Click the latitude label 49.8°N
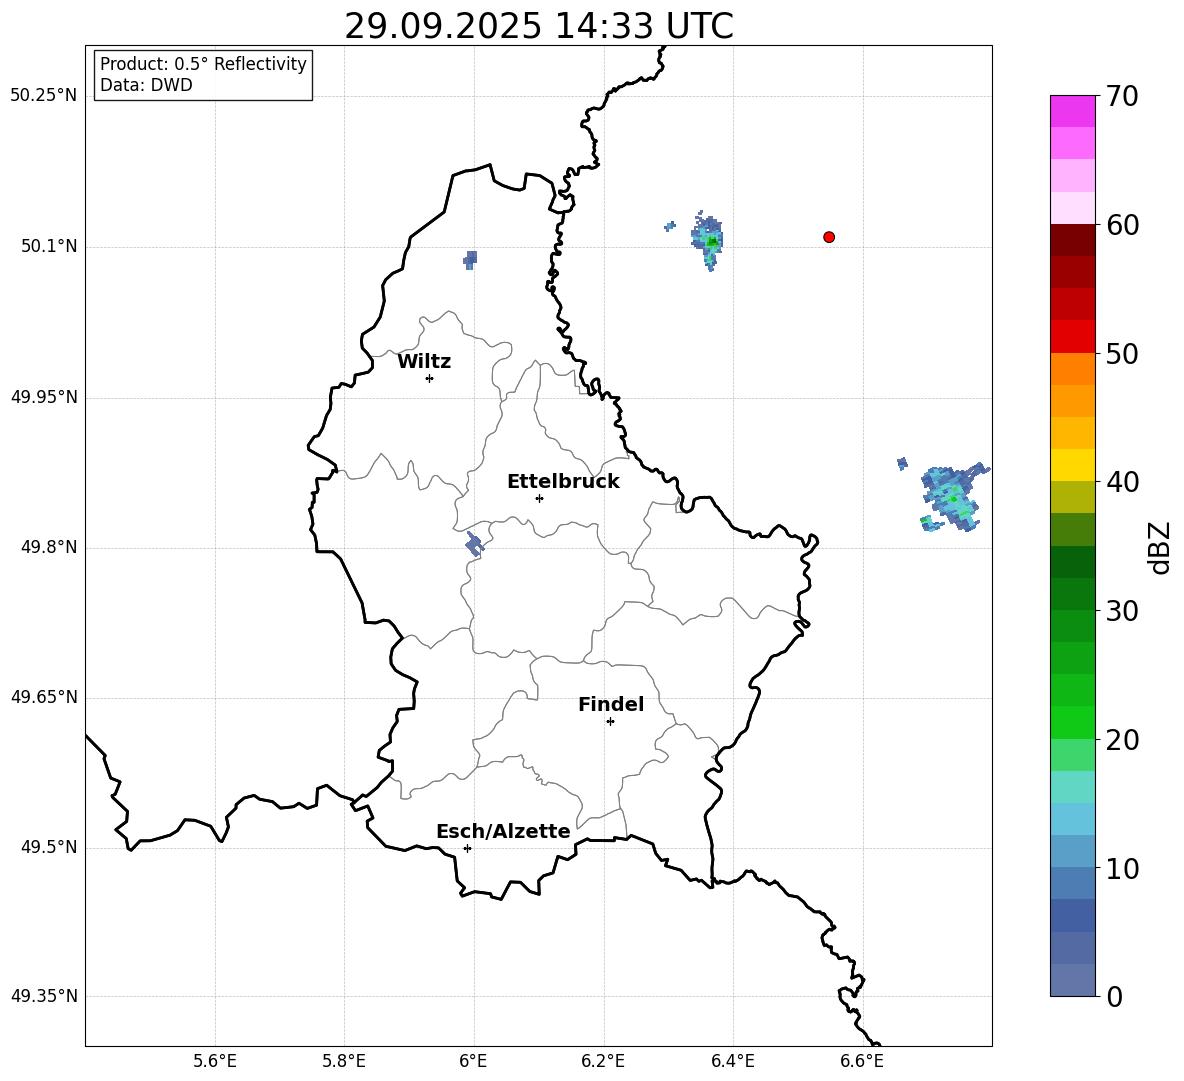The width and height of the screenshot is (1184, 1081). pyautogui.click(x=49, y=547)
